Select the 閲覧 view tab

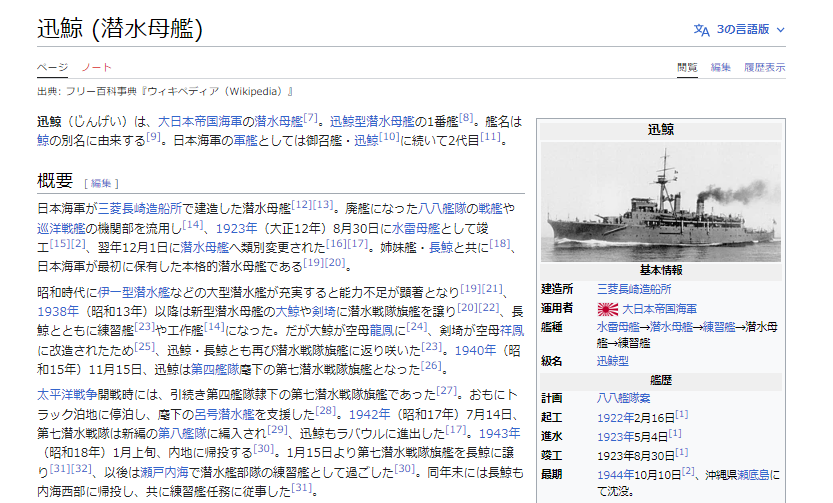click(x=687, y=67)
